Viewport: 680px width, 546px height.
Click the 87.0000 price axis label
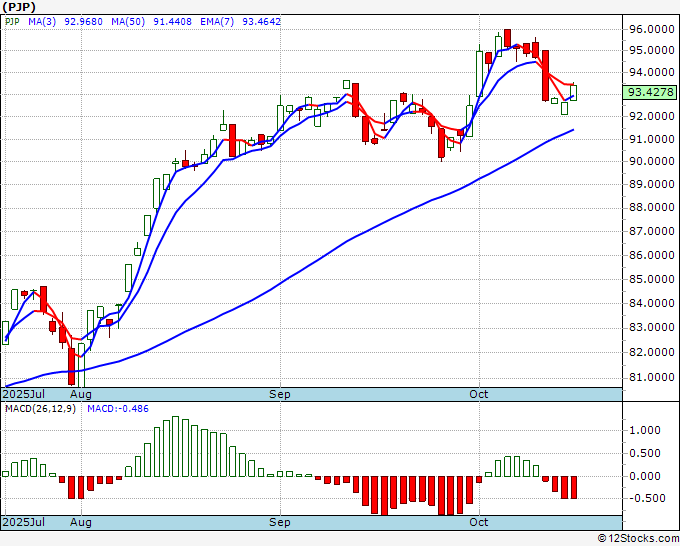652,231
